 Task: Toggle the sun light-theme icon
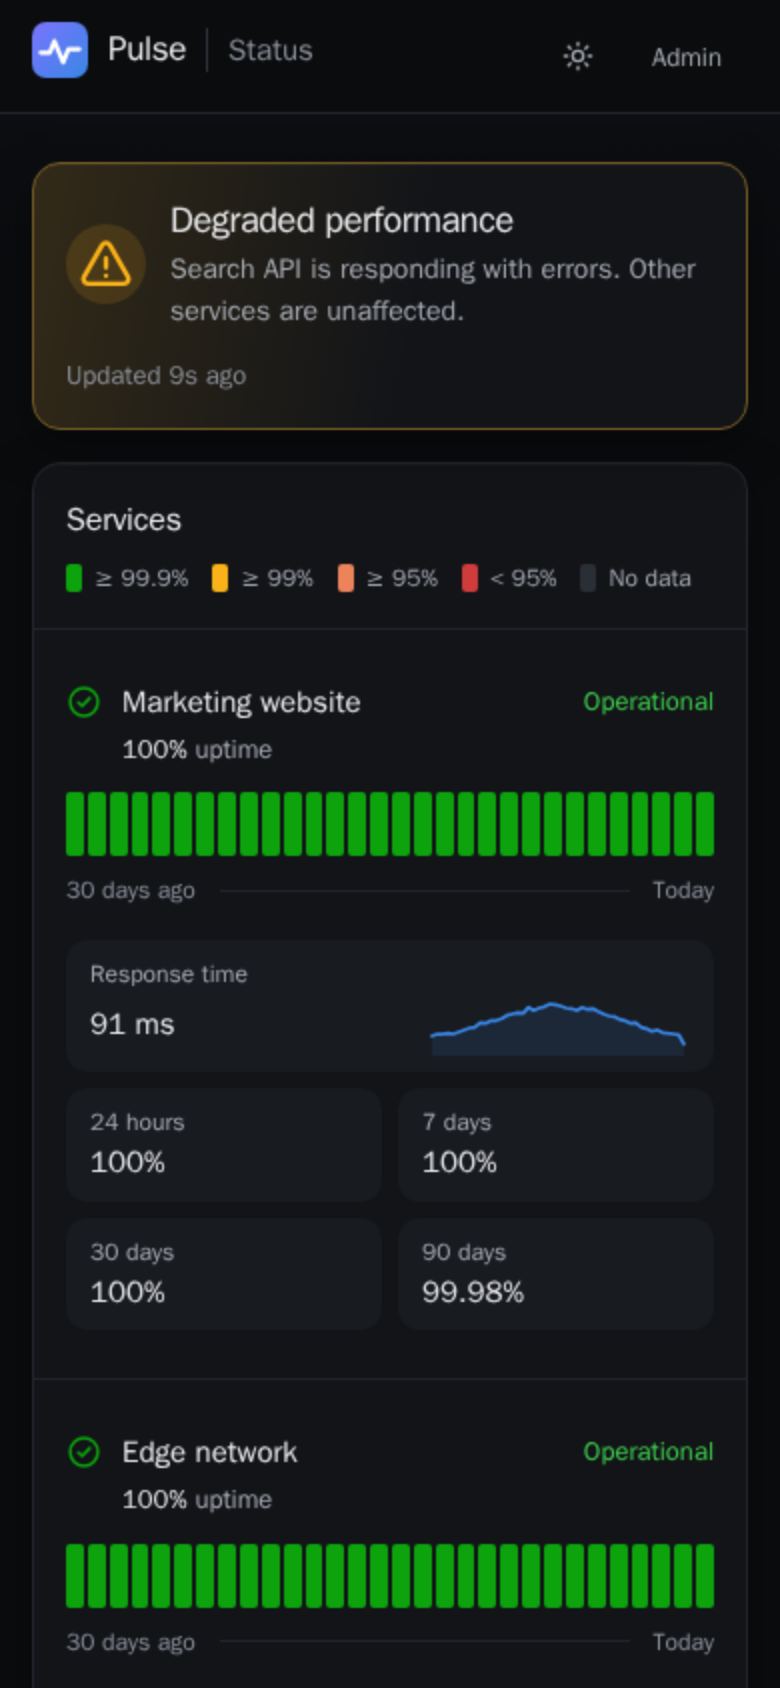tap(578, 56)
